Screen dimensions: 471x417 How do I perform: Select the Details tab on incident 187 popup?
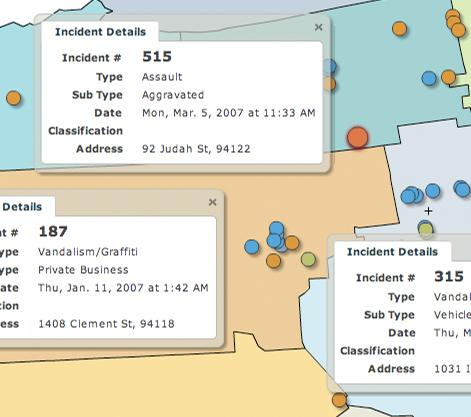point(22,207)
